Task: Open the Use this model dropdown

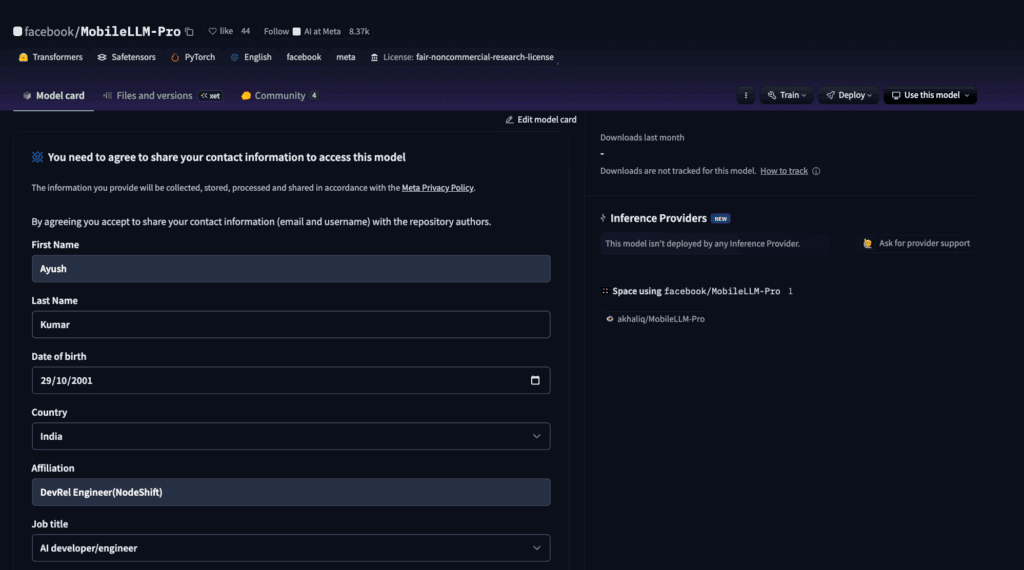Action: (x=930, y=95)
